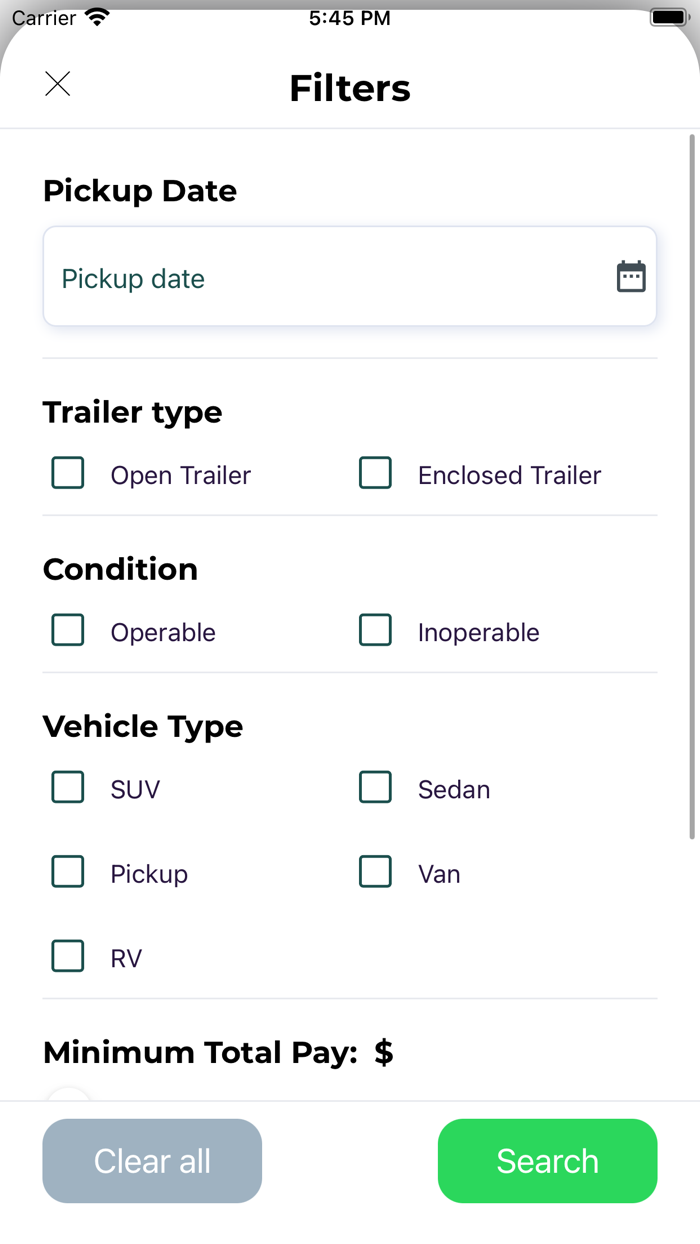The height and width of the screenshot is (1244, 700).
Task: Click the Filters title heading
Action: [x=349, y=88]
